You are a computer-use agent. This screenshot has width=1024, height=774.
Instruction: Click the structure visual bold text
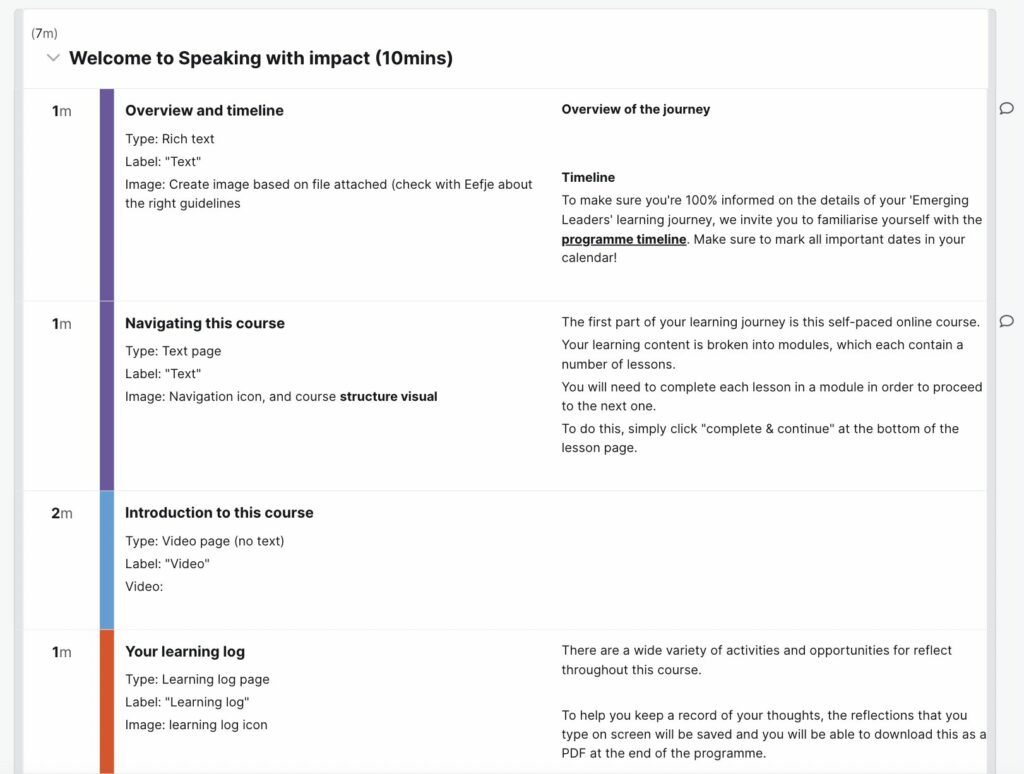[389, 396]
